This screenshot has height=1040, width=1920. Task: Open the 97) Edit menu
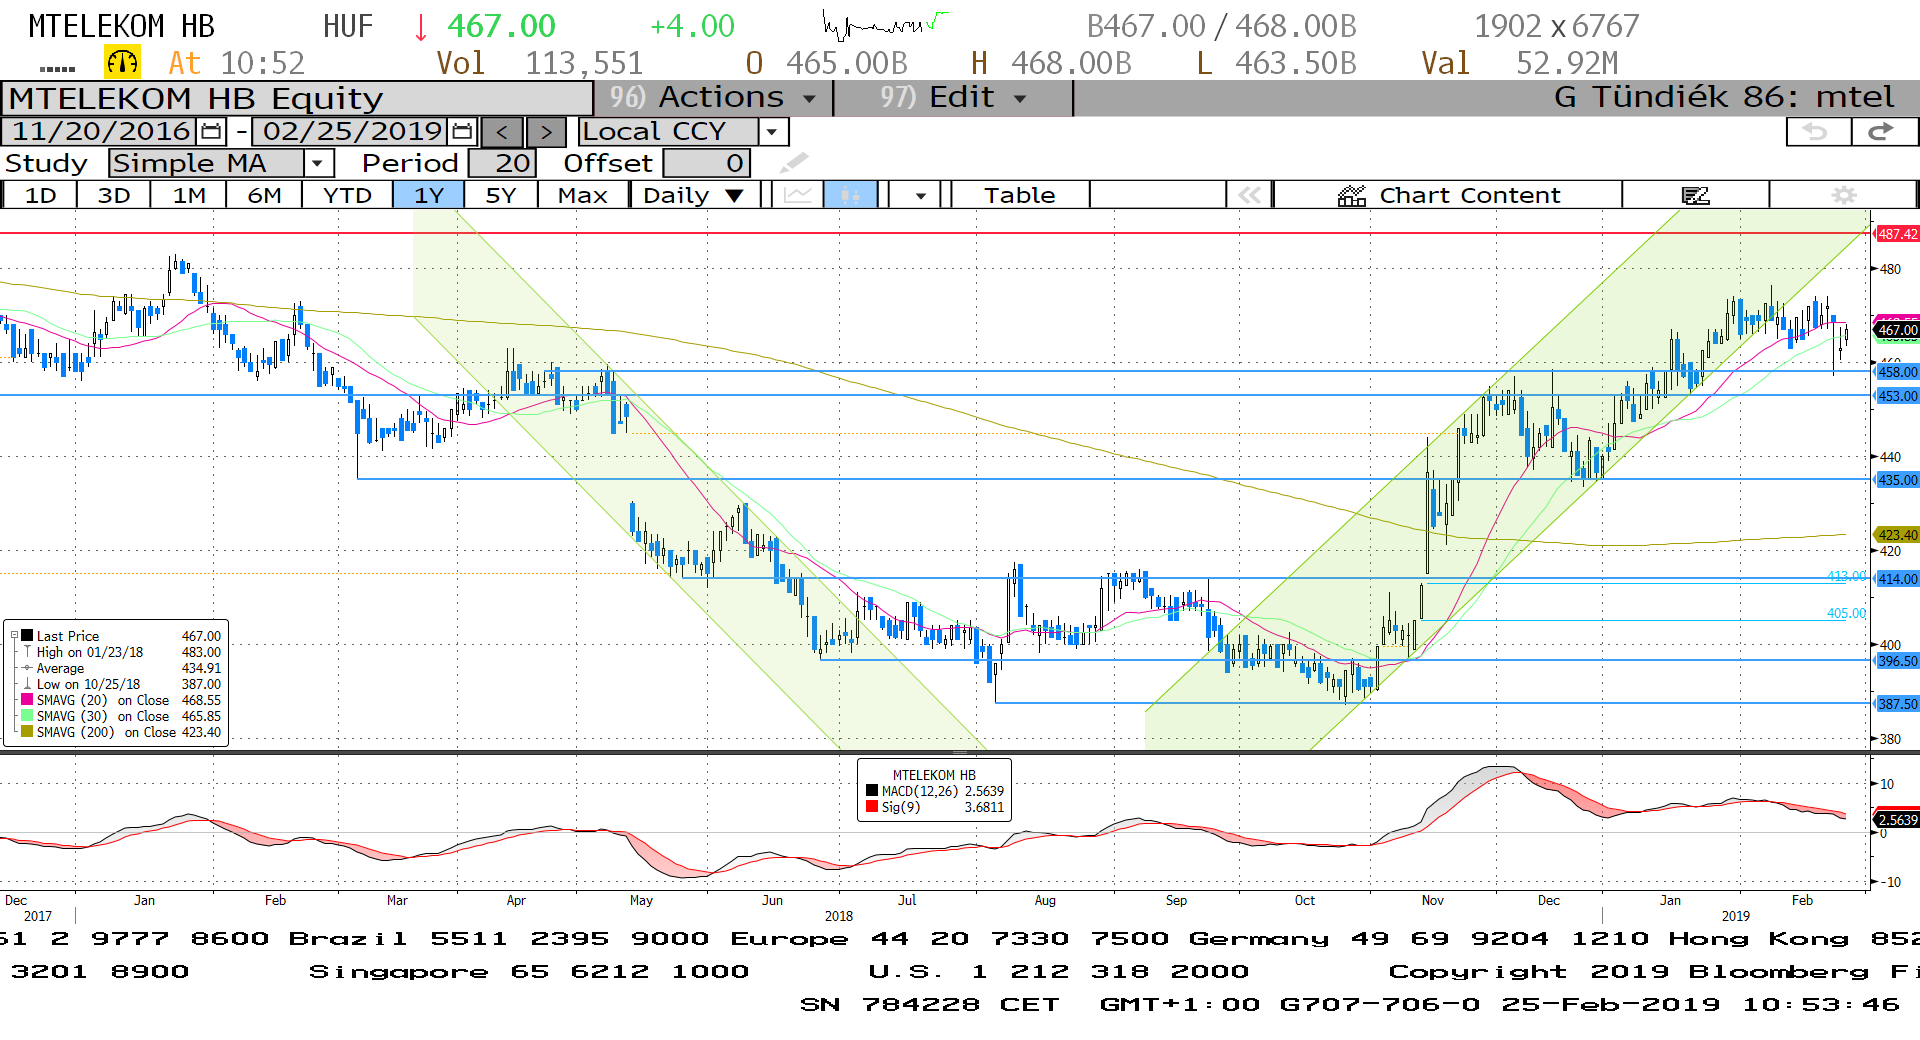point(953,98)
